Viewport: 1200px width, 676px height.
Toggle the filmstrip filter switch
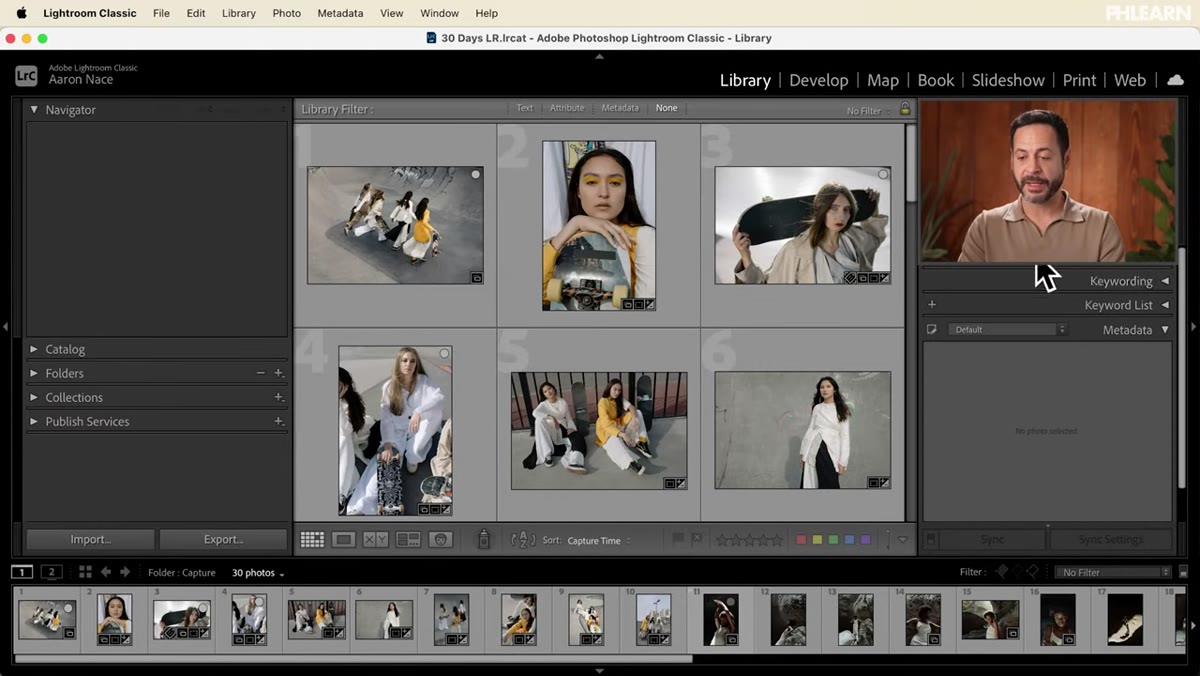tap(1184, 572)
